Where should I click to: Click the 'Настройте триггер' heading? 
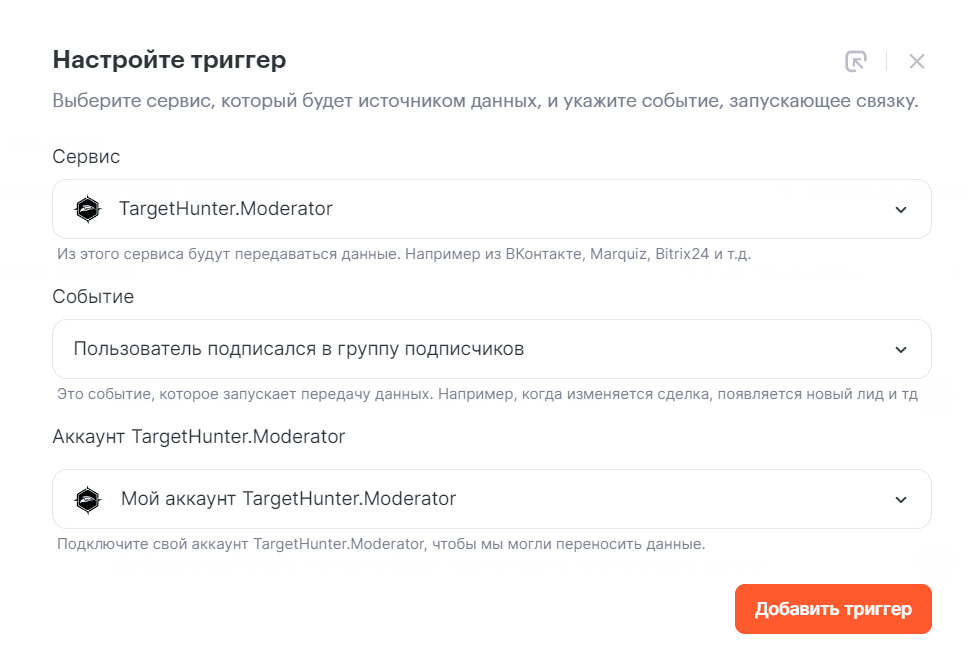tap(169, 60)
